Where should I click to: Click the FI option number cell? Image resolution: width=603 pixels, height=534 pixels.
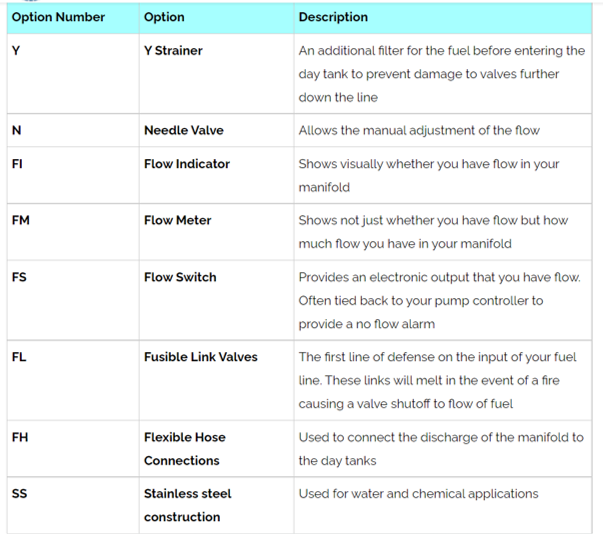pyautogui.click(x=18, y=163)
